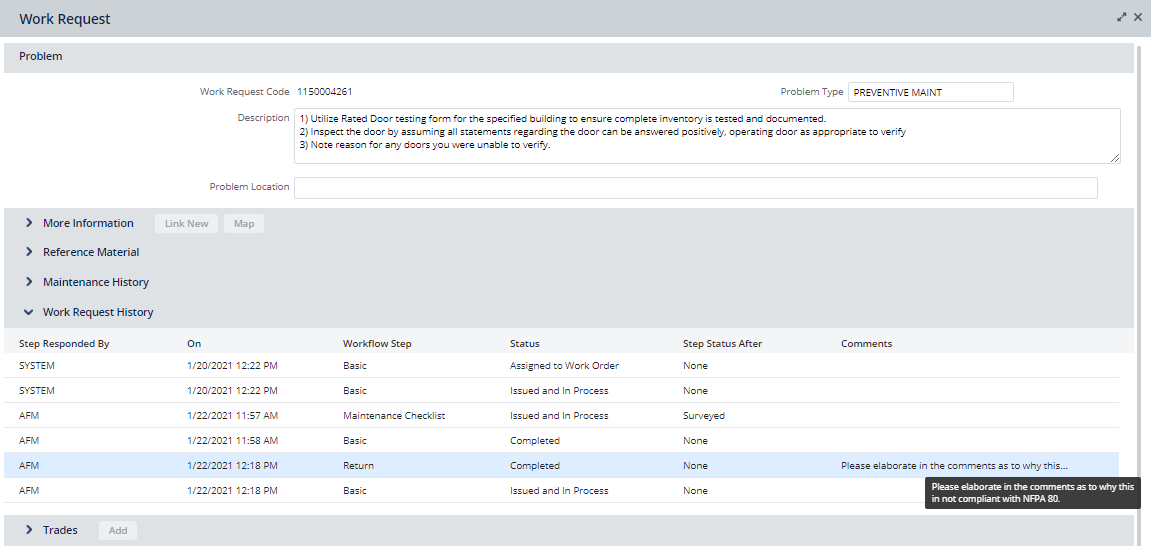Screen dimensions: 1151x546
Task: Select the Assigned to Work Order status cell
Action: click(x=564, y=365)
